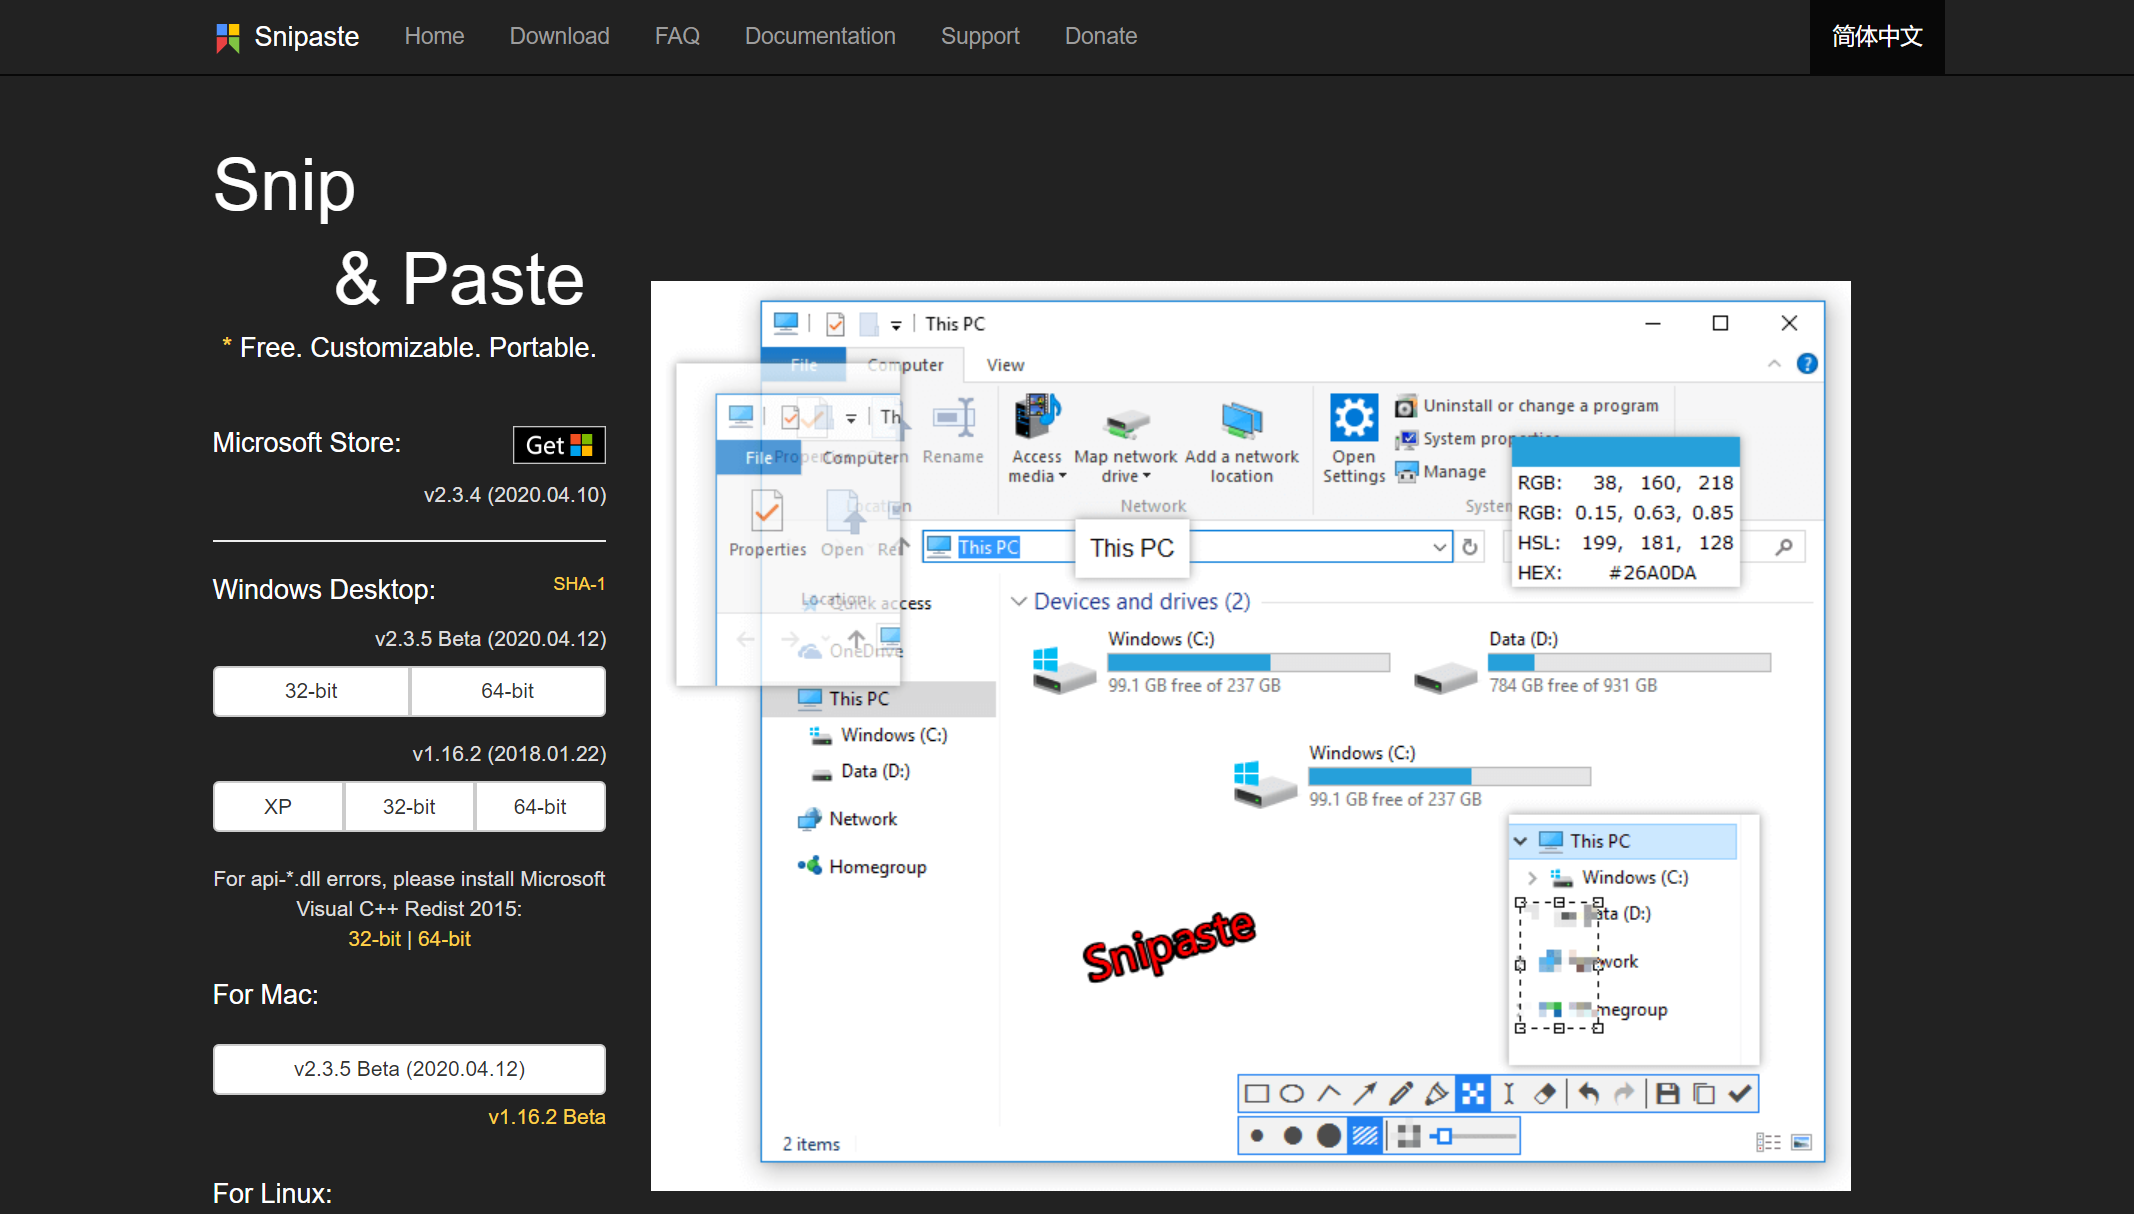Download the XP build of v1.16.2
Screen dimensions: 2134x1214
pos(278,807)
